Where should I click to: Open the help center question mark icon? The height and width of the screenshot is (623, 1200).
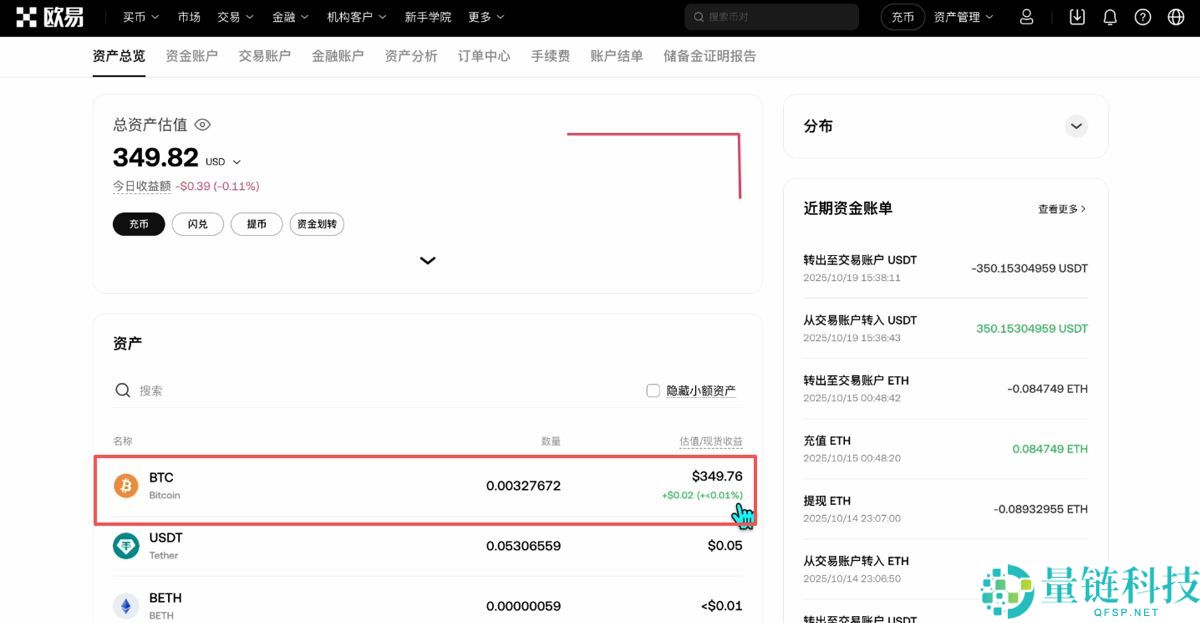pos(1142,16)
